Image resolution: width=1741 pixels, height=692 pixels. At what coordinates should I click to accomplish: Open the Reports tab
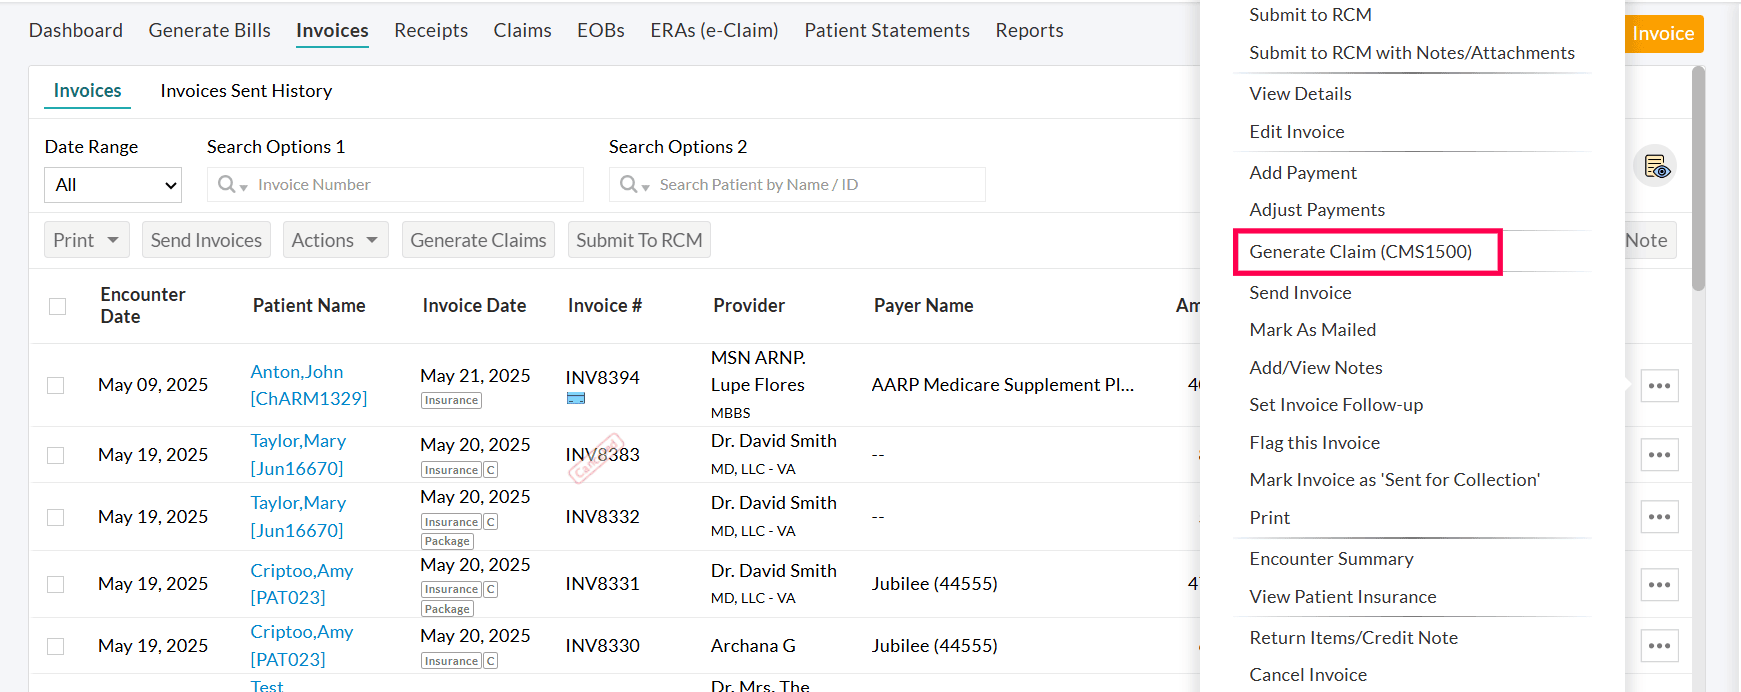point(1029,30)
